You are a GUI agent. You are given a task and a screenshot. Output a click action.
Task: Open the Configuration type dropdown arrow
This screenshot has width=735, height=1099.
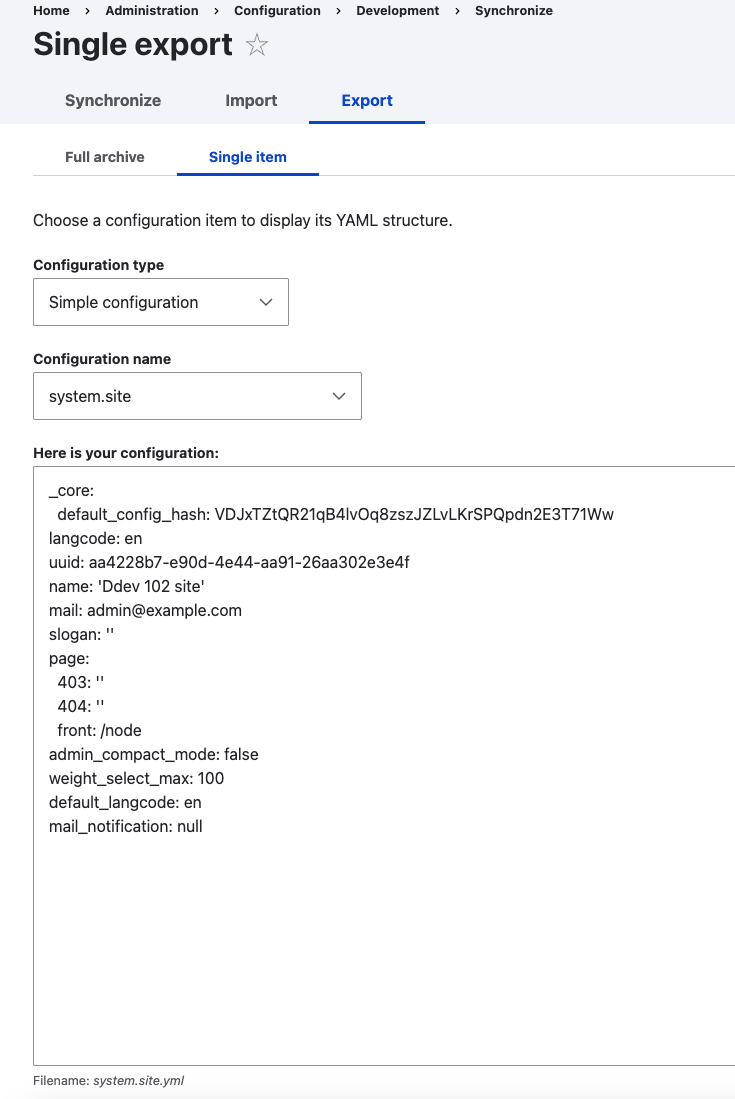coord(266,302)
